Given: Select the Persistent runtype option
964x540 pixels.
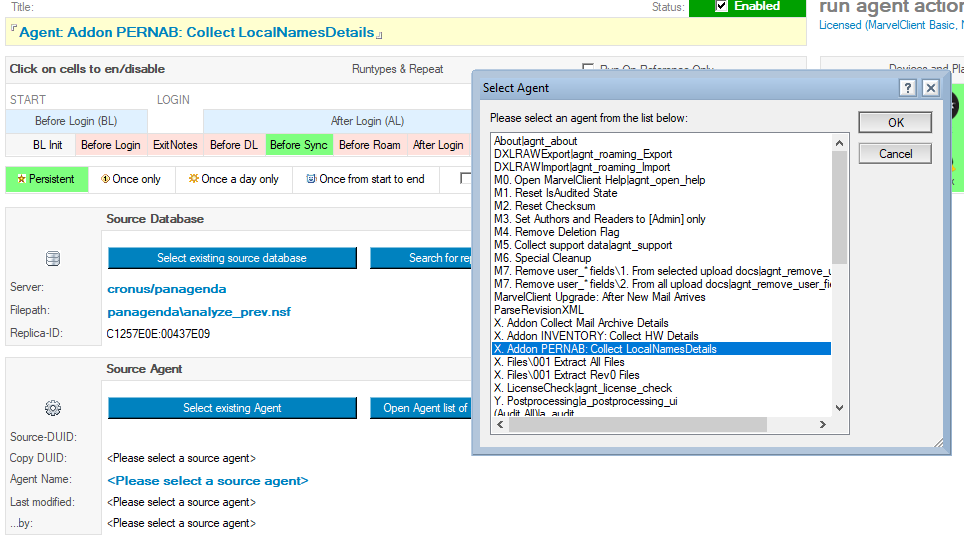Looking at the screenshot, I should coord(47,179).
